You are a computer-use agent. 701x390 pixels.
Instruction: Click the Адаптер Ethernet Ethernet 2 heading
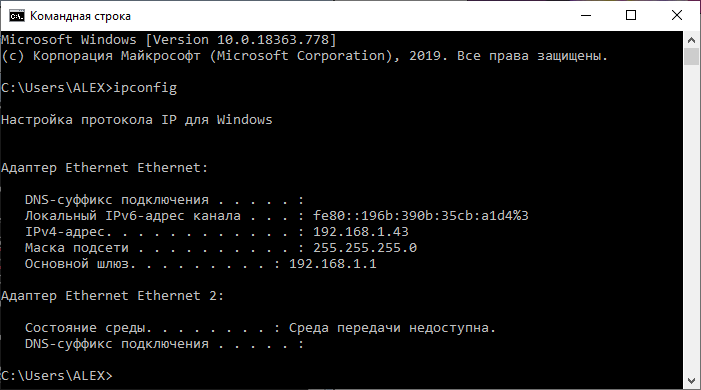click(112, 296)
